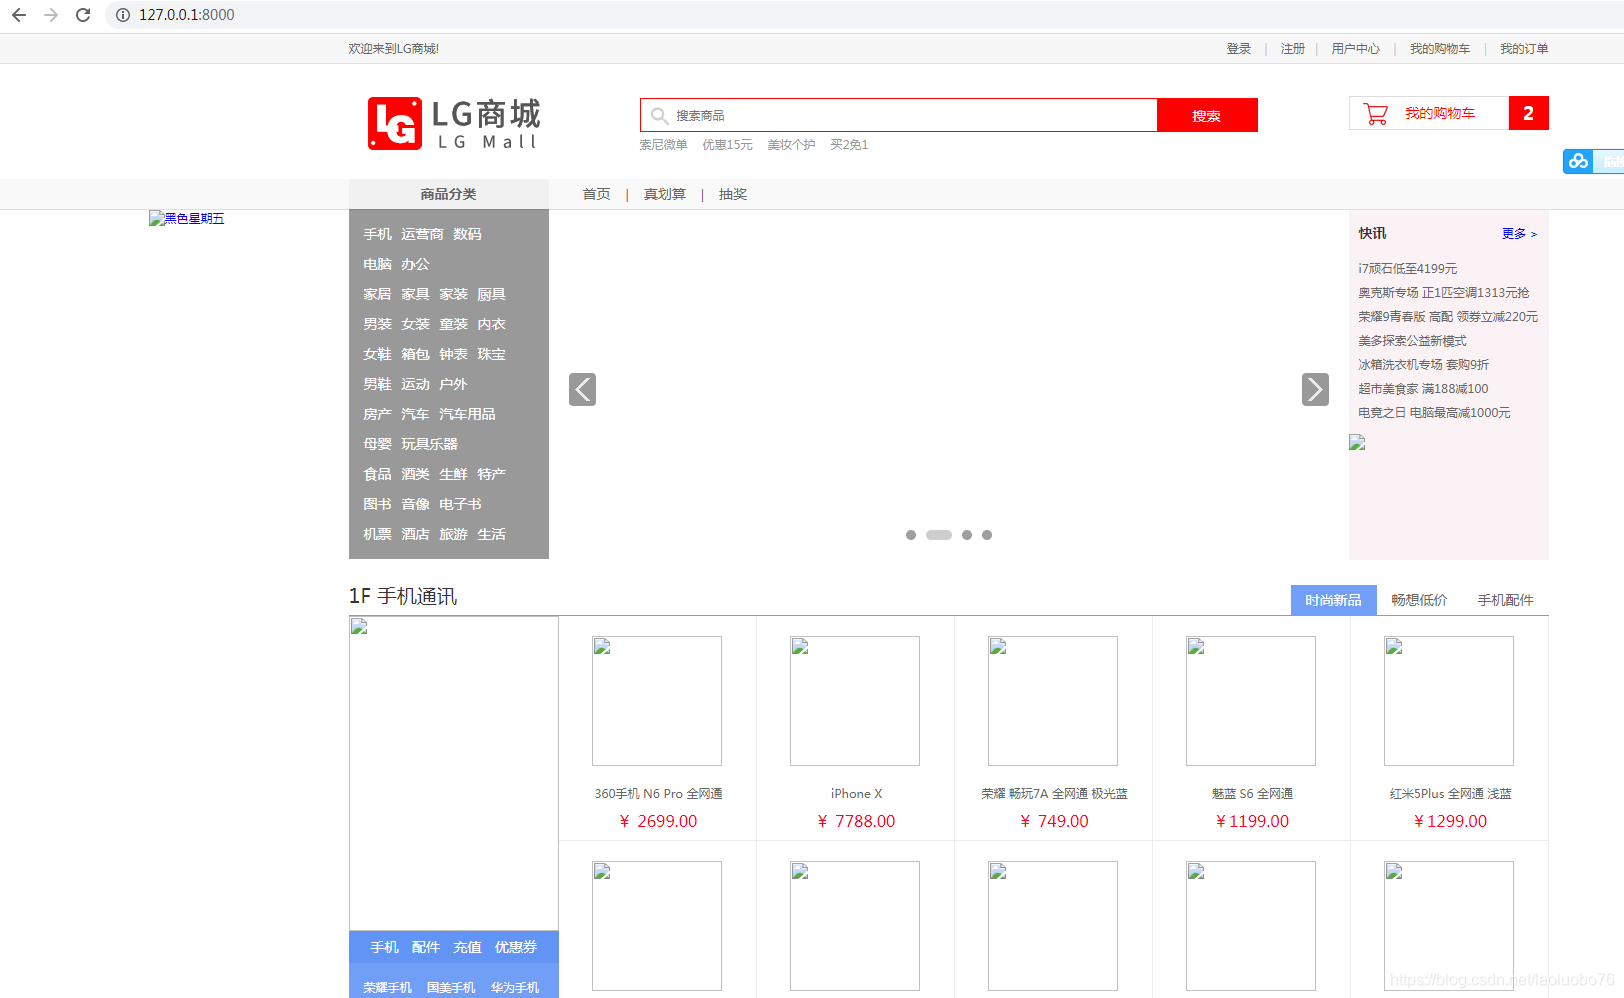Click the red 搜索 button
The width and height of the screenshot is (1624, 998).
[1207, 114]
